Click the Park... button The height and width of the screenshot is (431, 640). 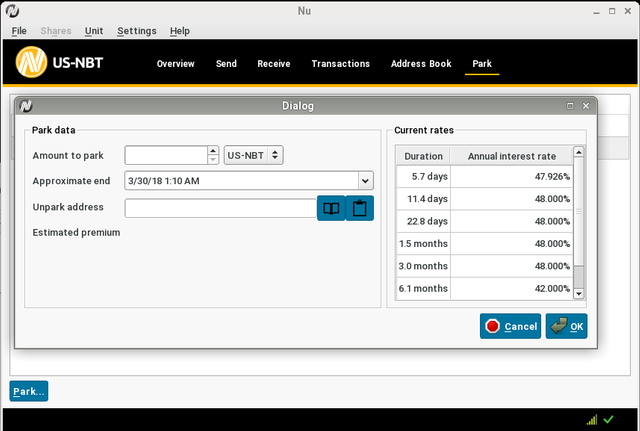point(29,391)
